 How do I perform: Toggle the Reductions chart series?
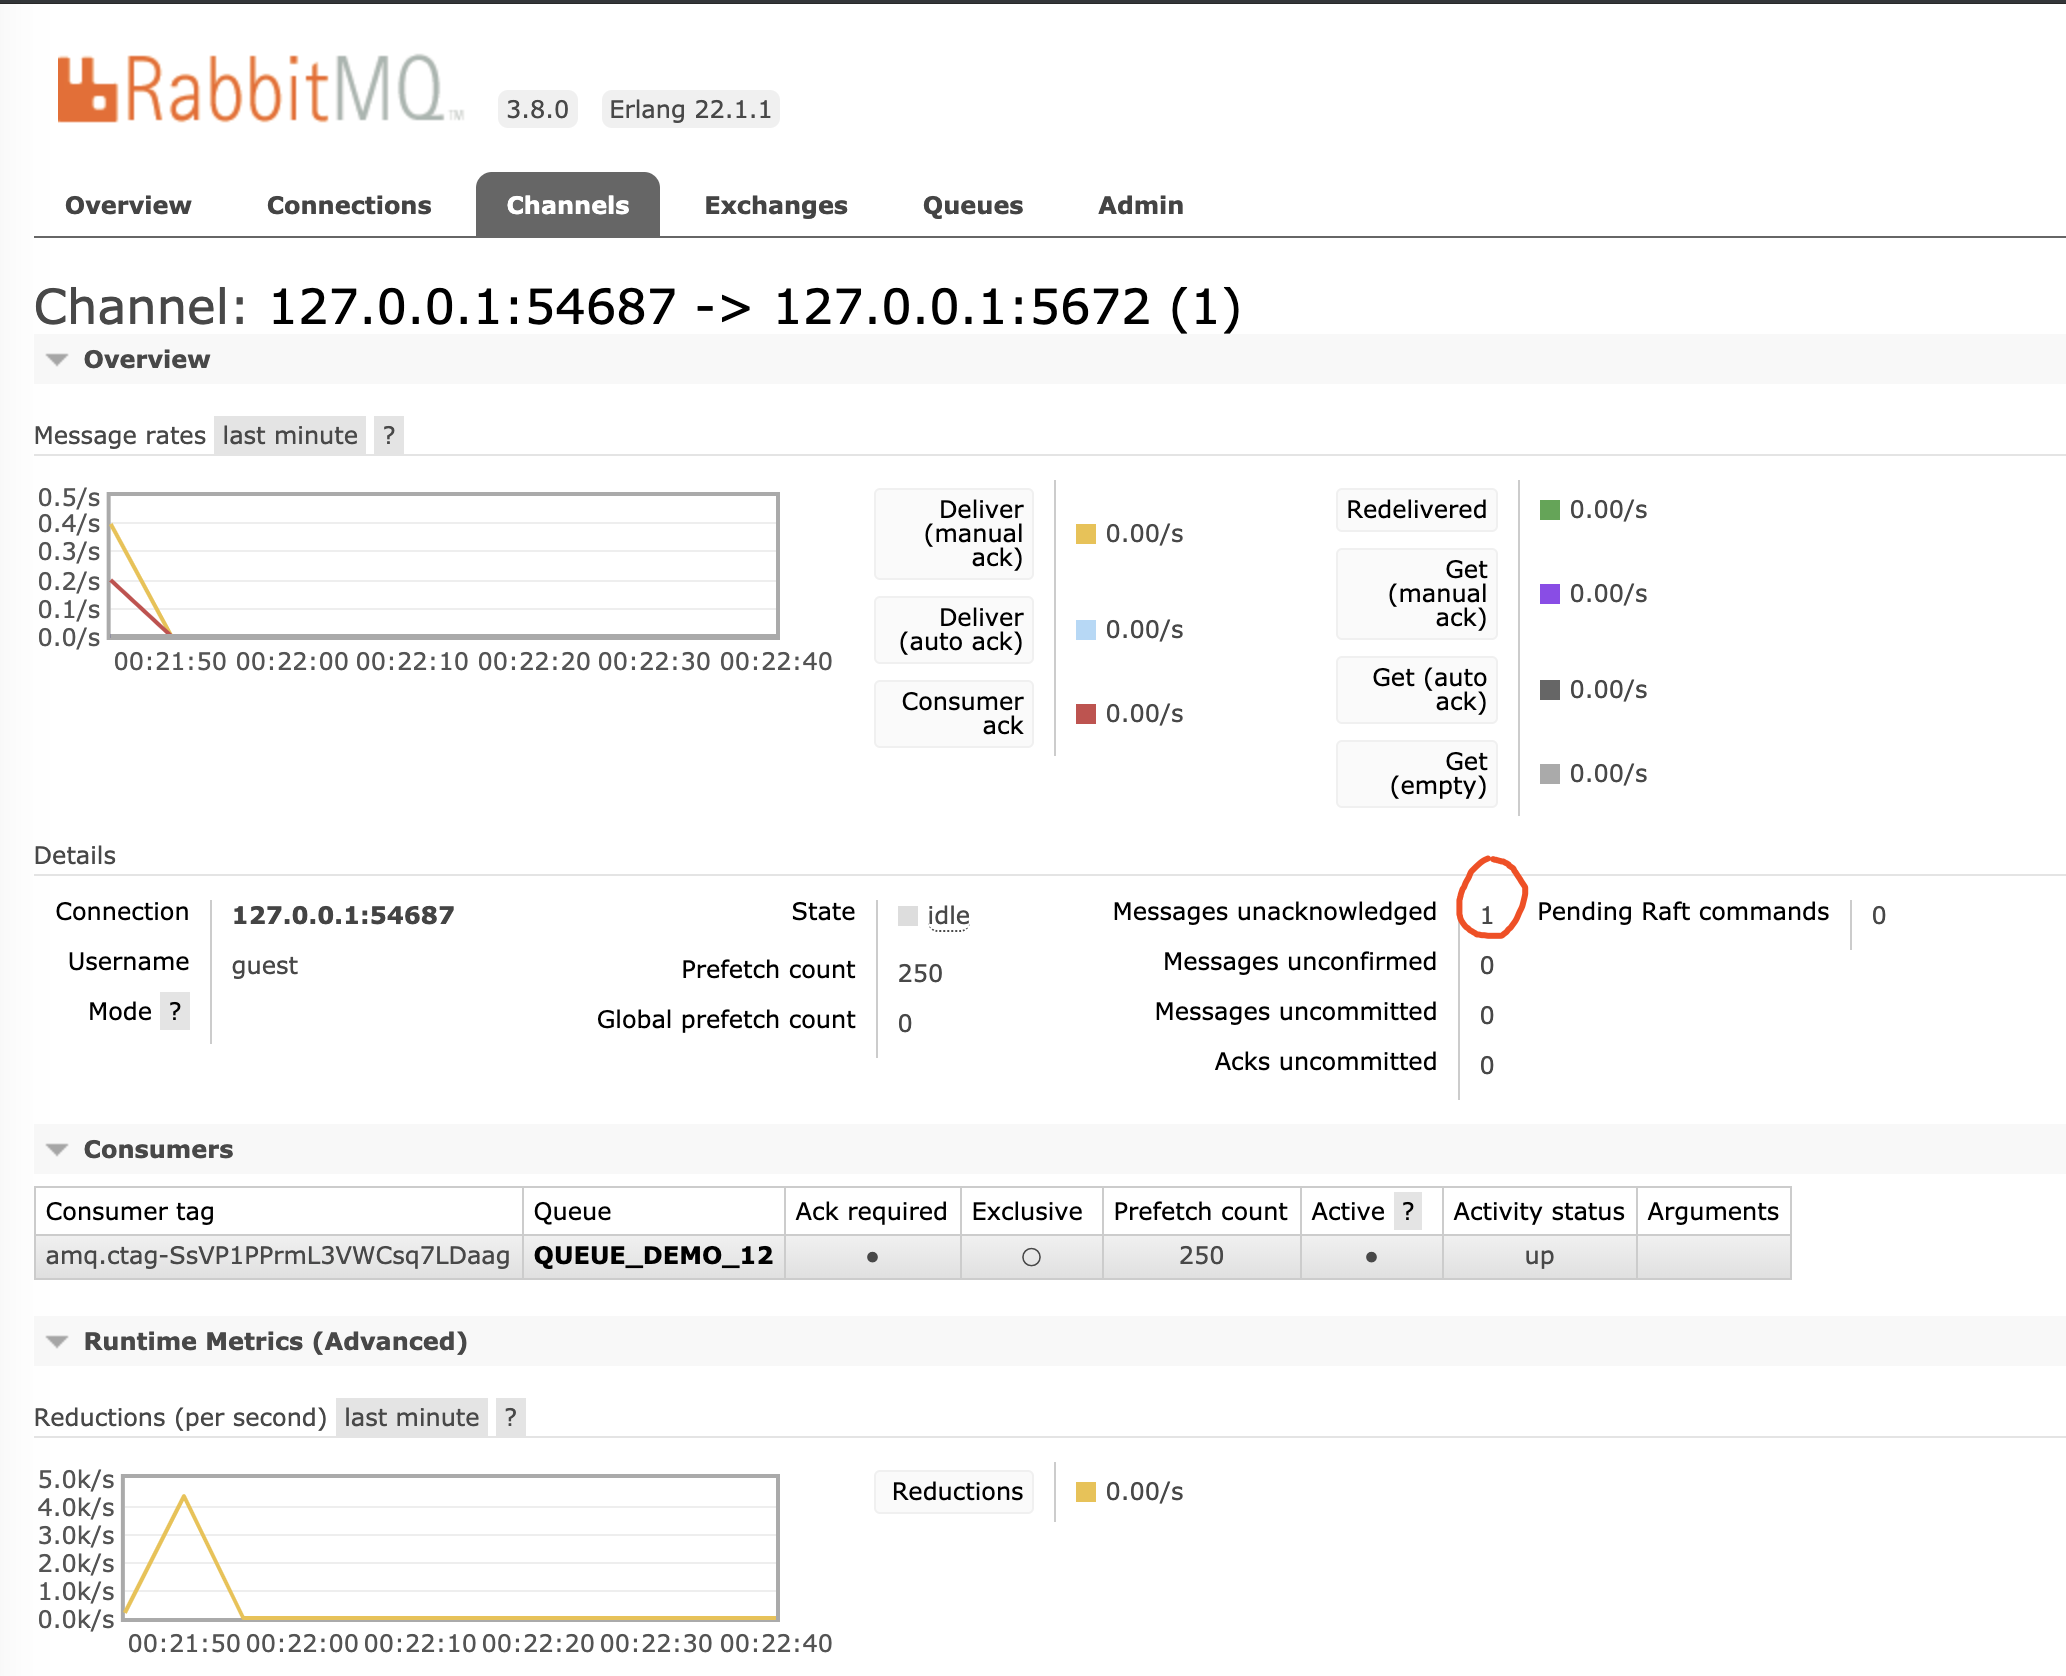[x=955, y=1491]
